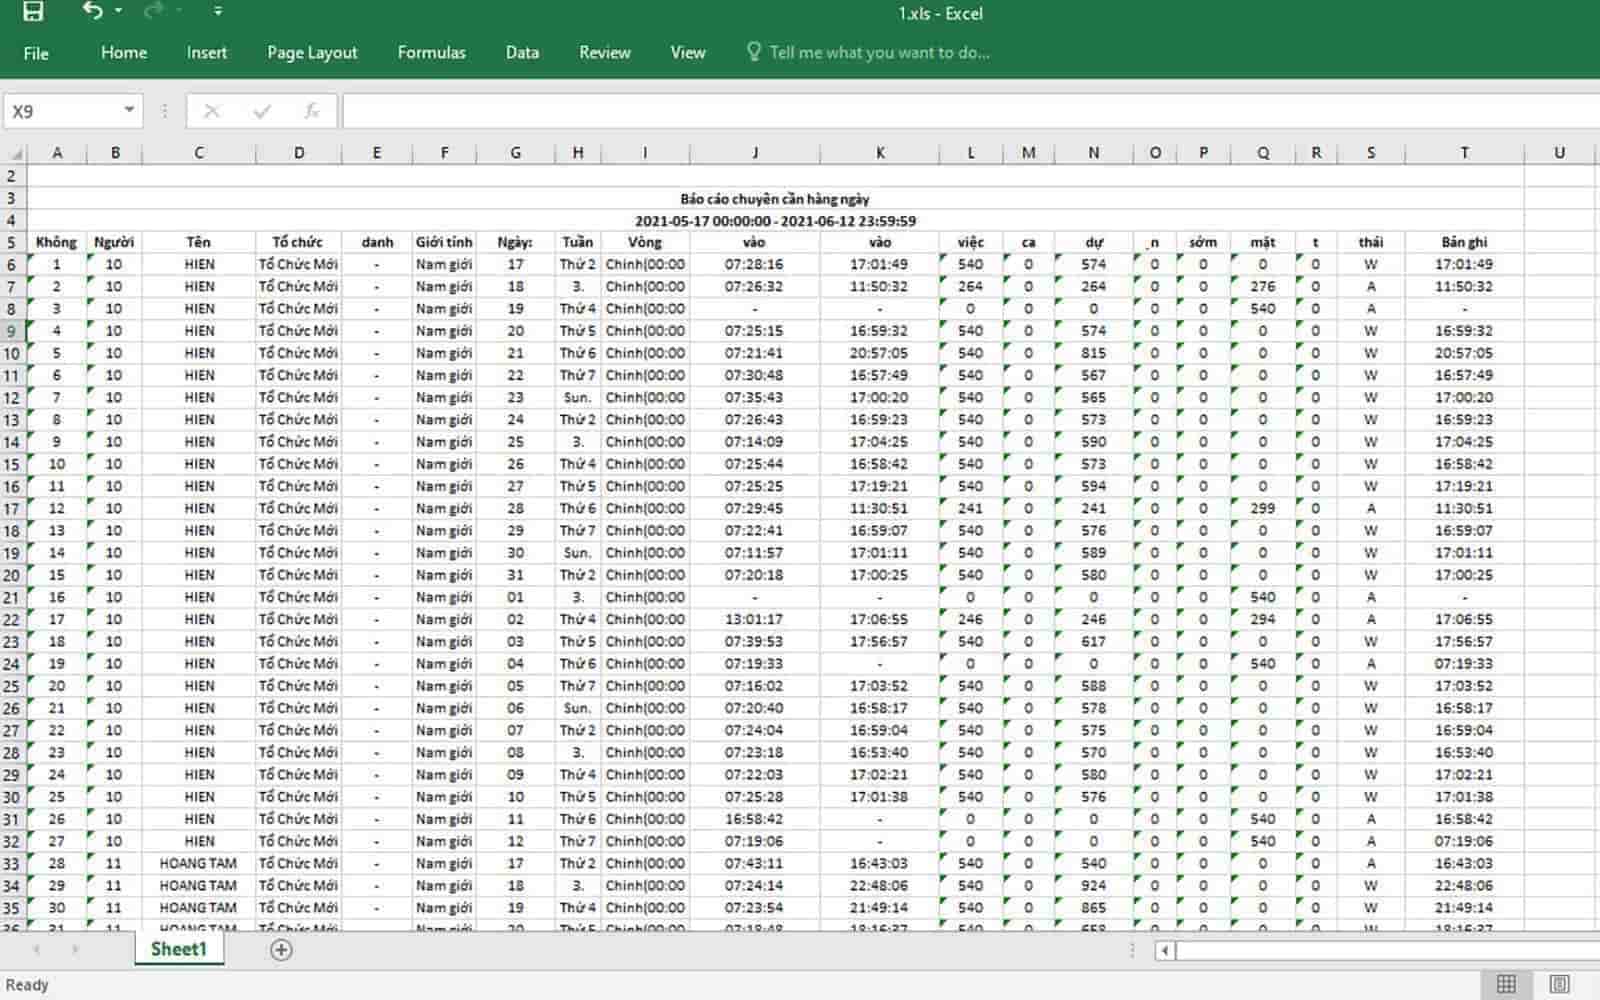Add a new sheet with the plus icon
This screenshot has height=1000, width=1600.
[x=281, y=950]
